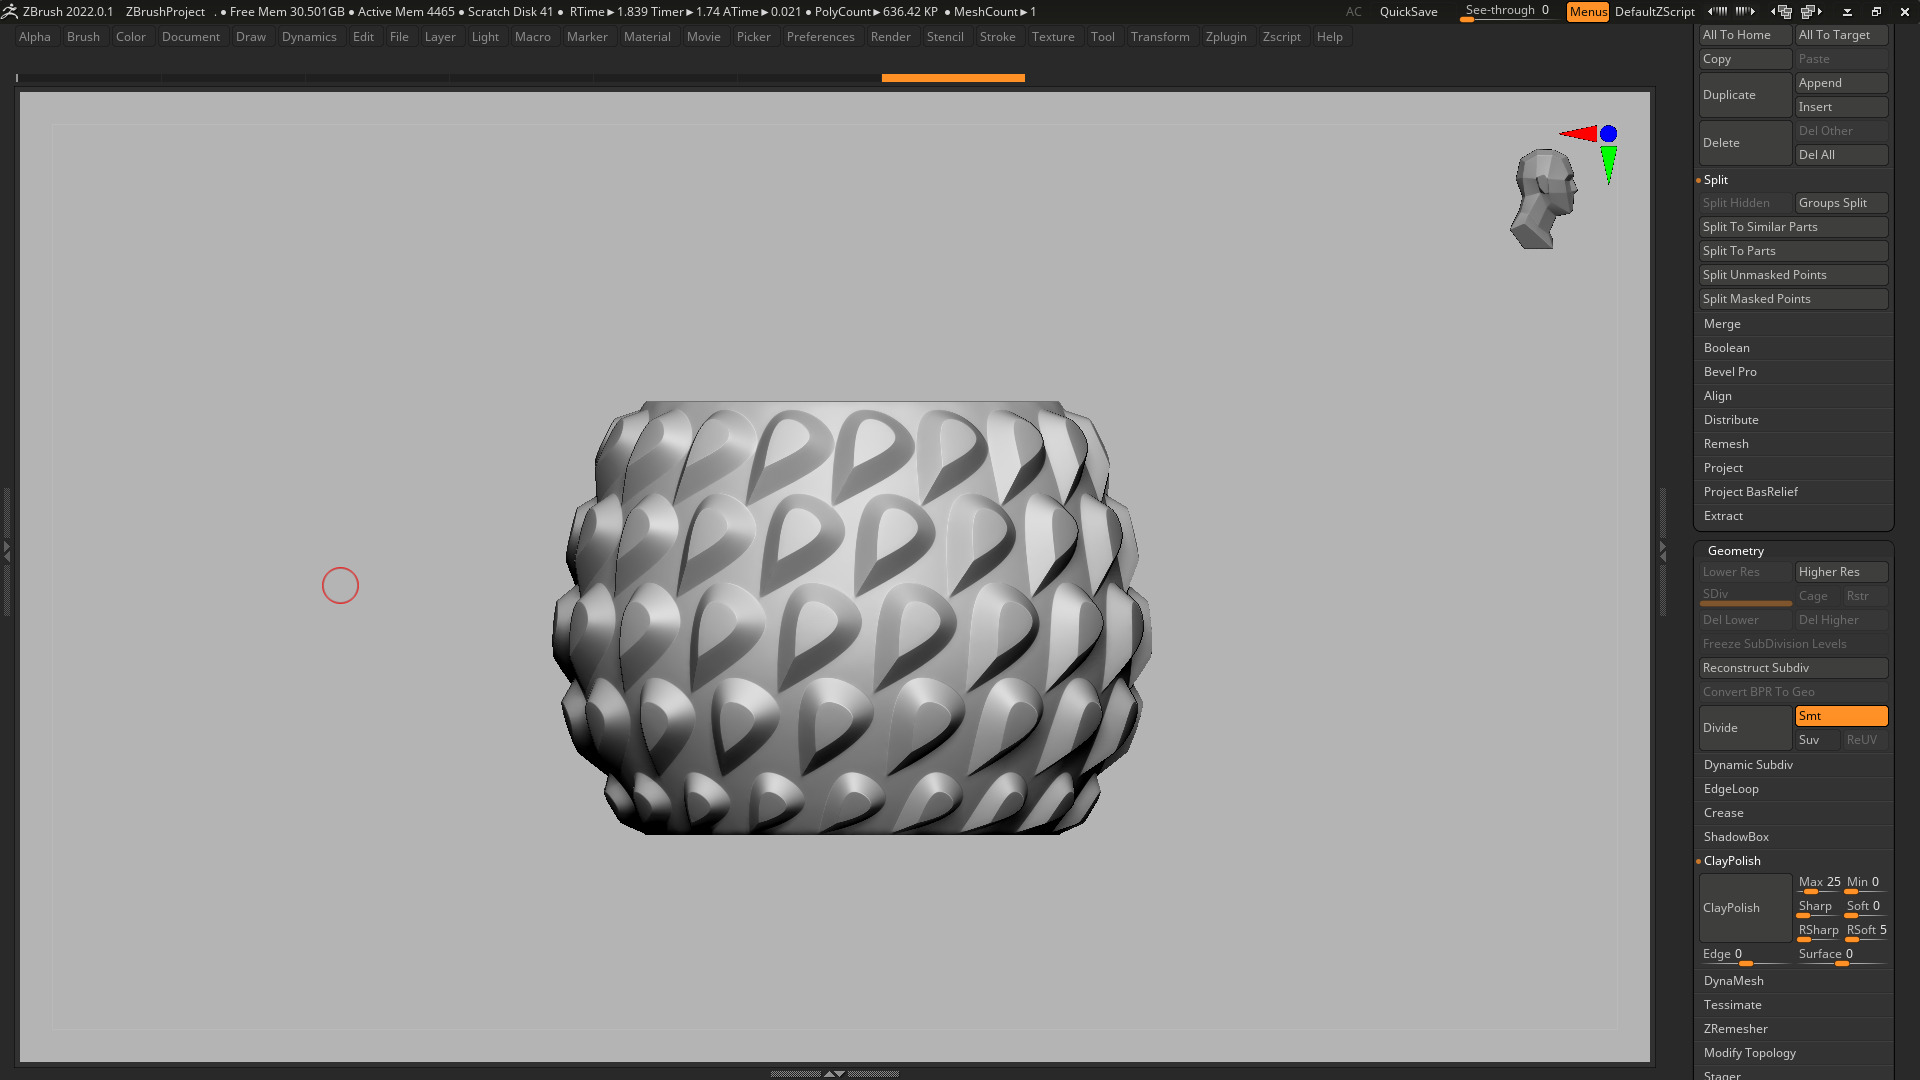Viewport: 1920px width, 1080px height.
Task: Adjust ClayPolish Edge slider
Action: pos(1745,956)
